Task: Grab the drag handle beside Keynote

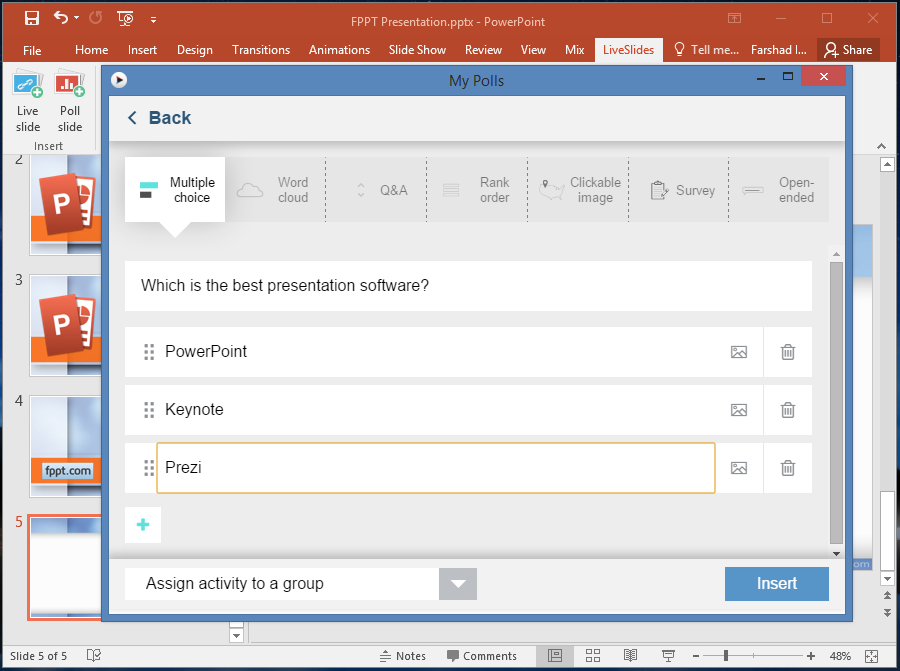Action: (149, 410)
